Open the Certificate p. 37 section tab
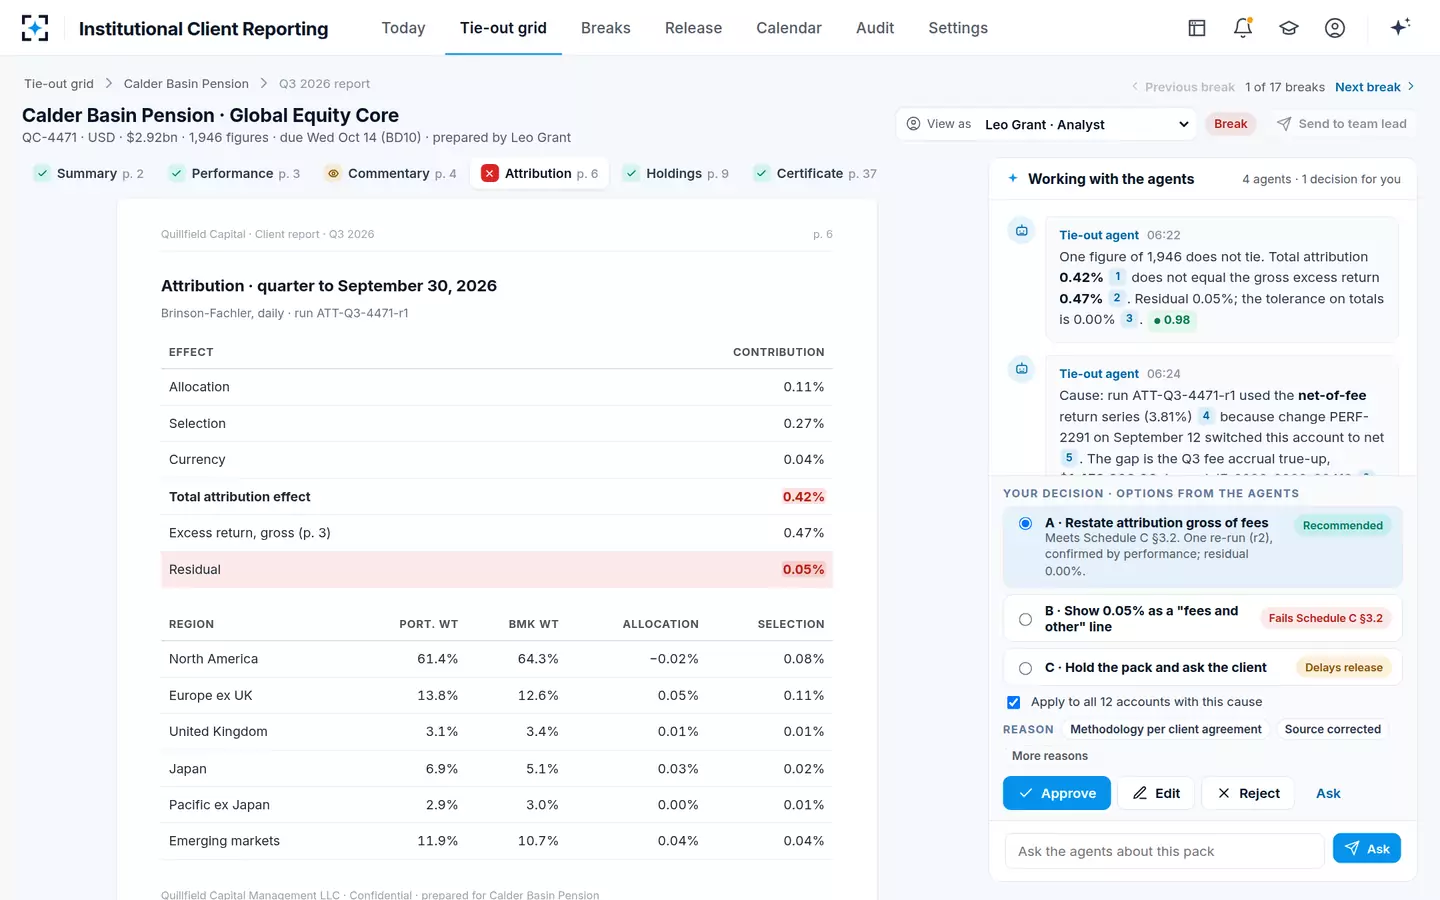This screenshot has height=900, width=1440. 815,173
